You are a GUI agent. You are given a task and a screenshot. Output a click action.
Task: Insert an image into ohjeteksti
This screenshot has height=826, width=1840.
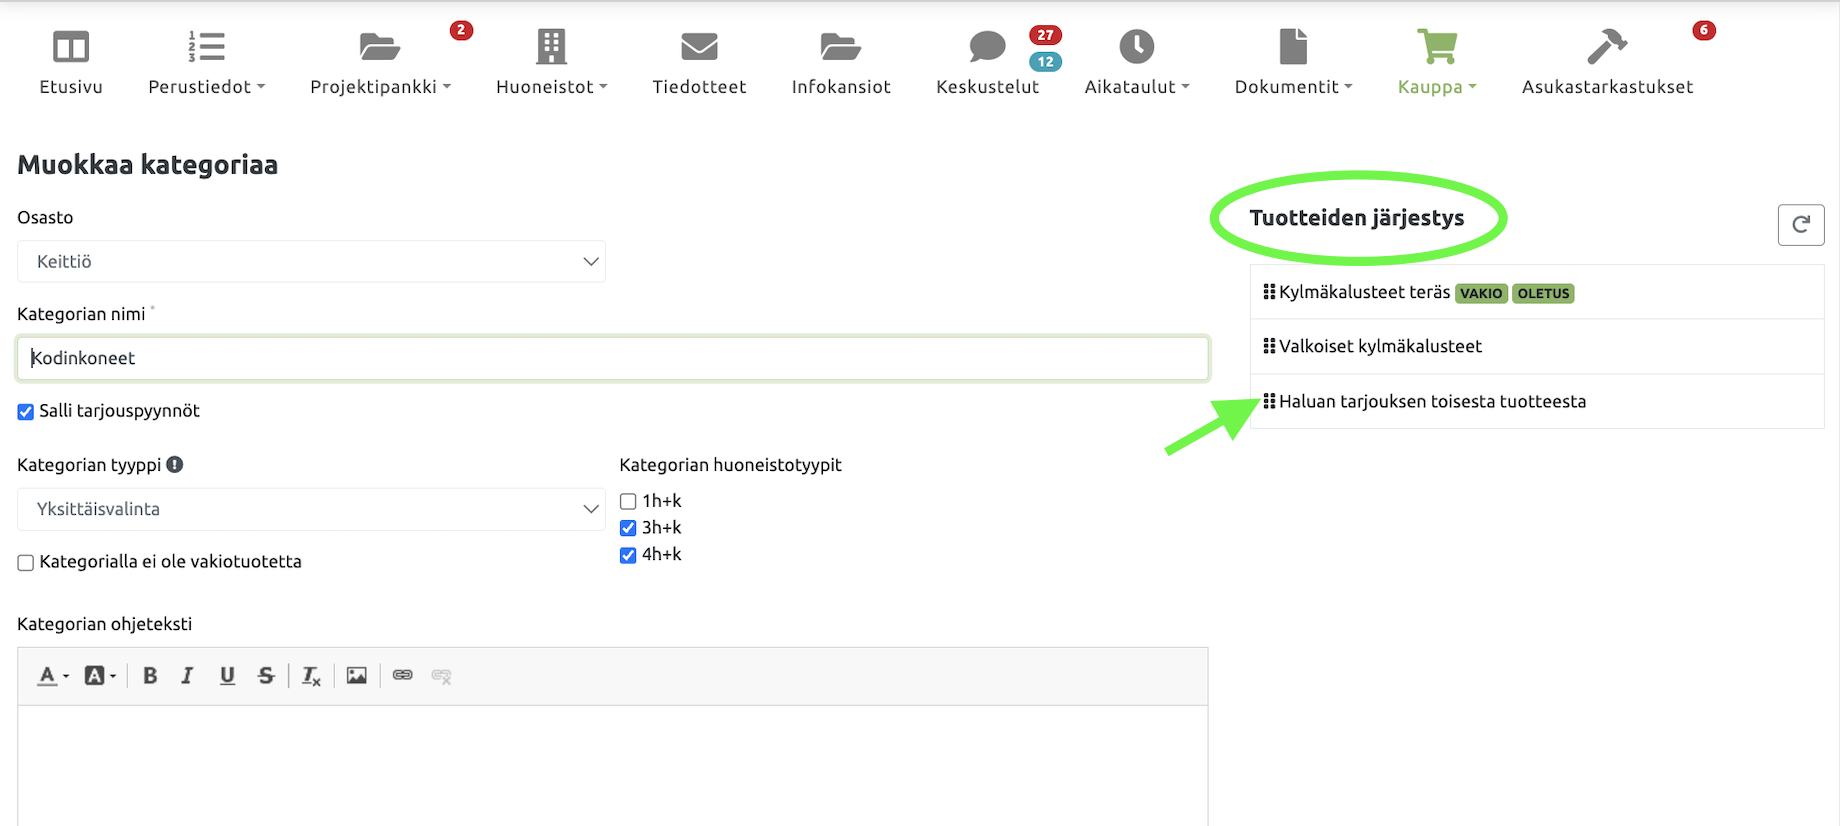[357, 676]
